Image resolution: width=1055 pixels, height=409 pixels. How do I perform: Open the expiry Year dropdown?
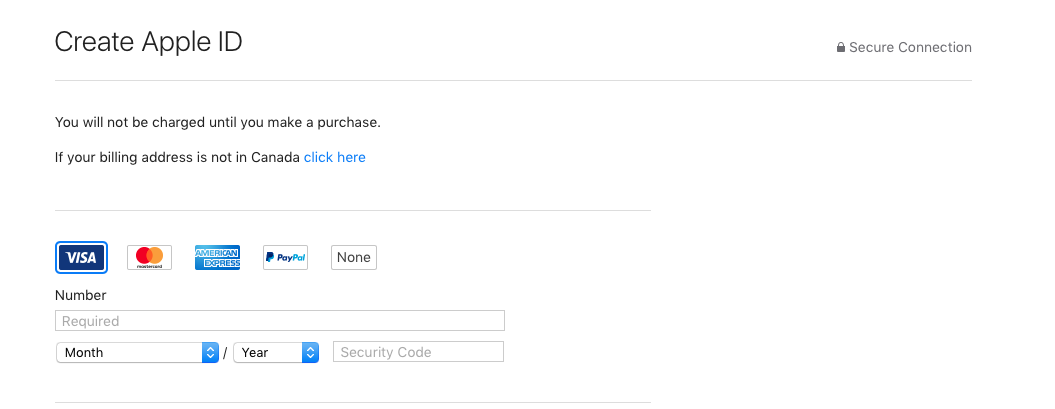(276, 352)
